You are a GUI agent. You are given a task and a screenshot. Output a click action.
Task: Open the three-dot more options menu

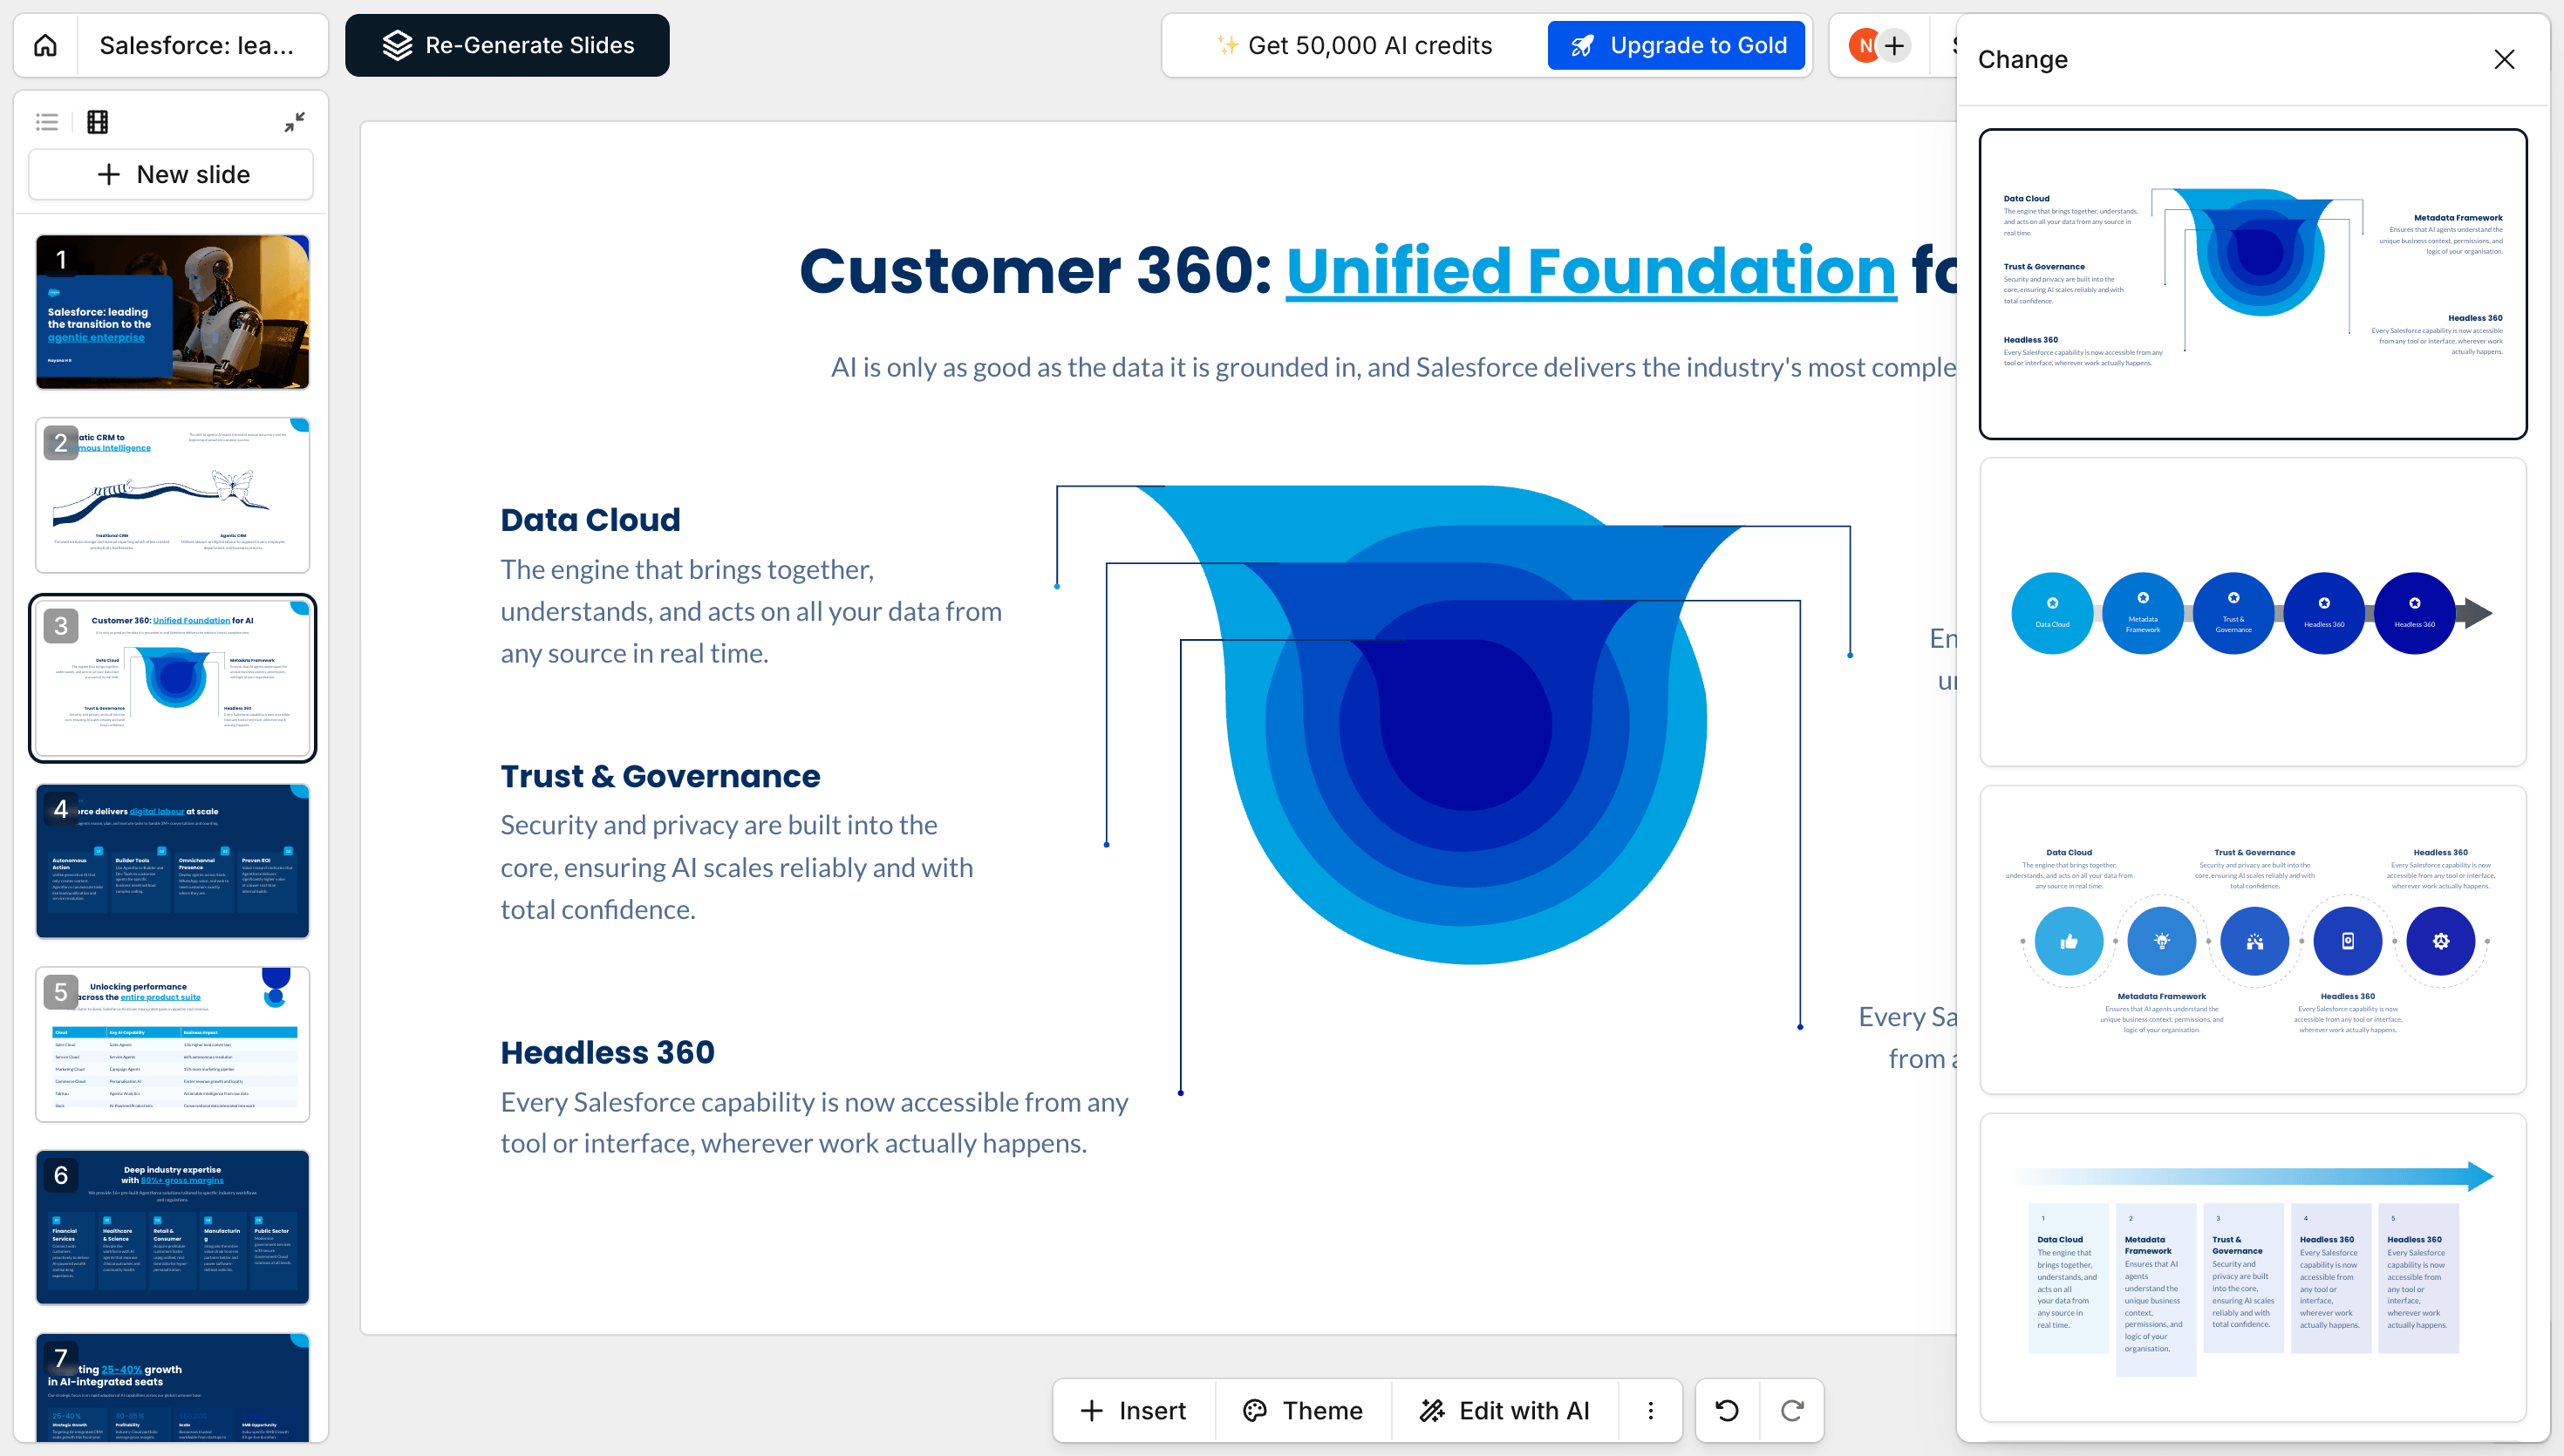point(1651,1410)
